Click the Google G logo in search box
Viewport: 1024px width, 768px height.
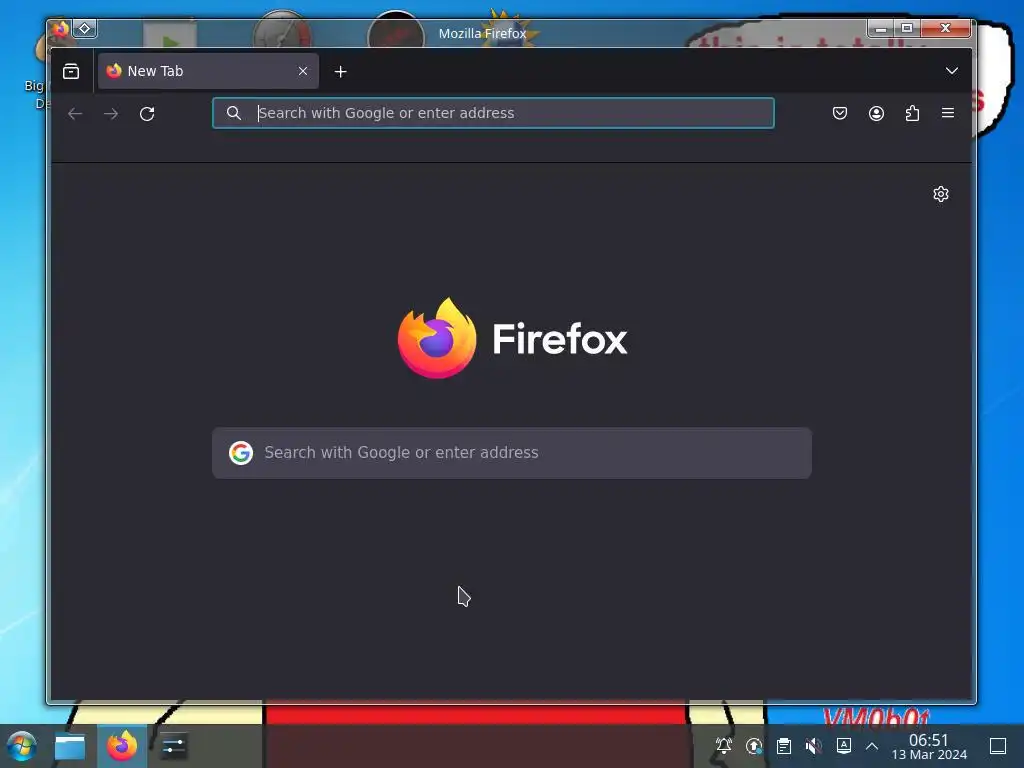[x=241, y=453]
